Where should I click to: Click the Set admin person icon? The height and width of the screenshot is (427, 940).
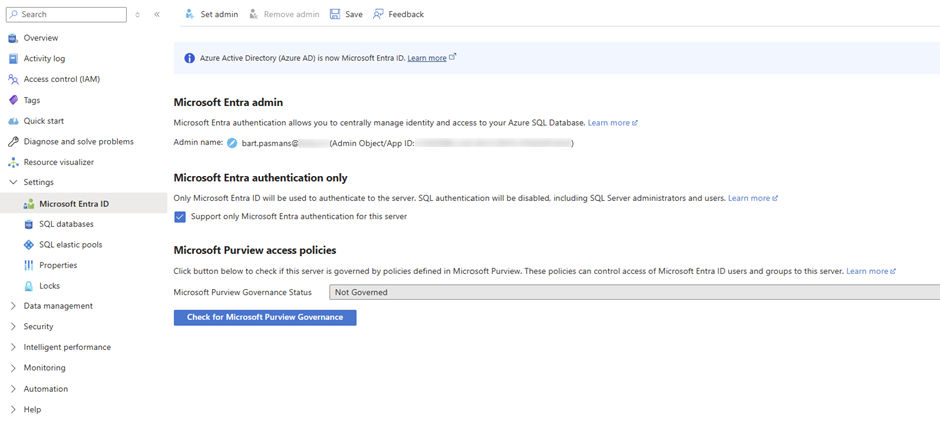coord(189,14)
